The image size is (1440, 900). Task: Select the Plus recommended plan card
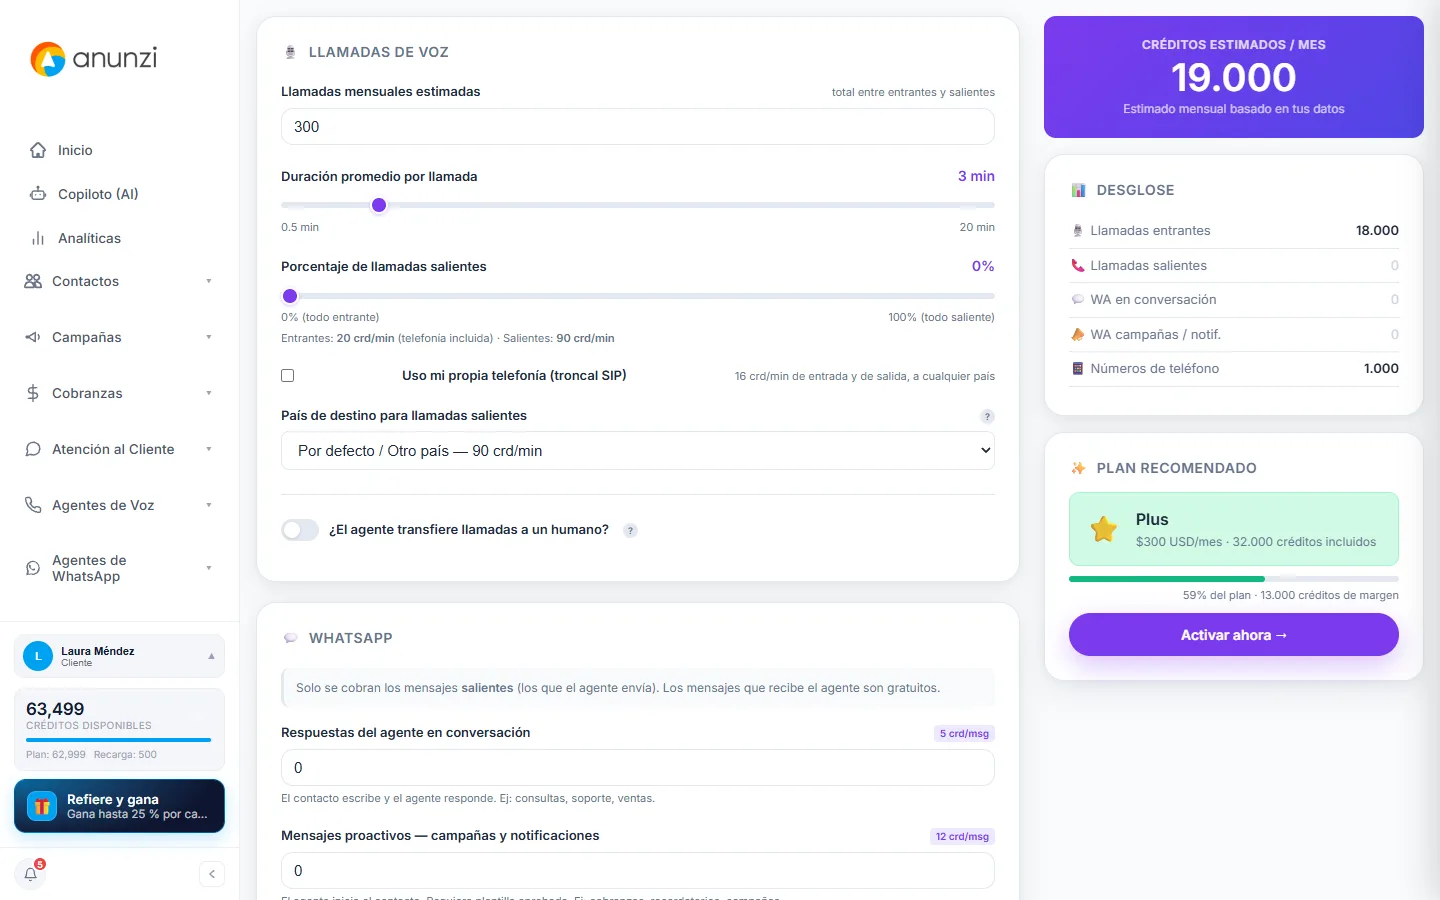tap(1234, 529)
